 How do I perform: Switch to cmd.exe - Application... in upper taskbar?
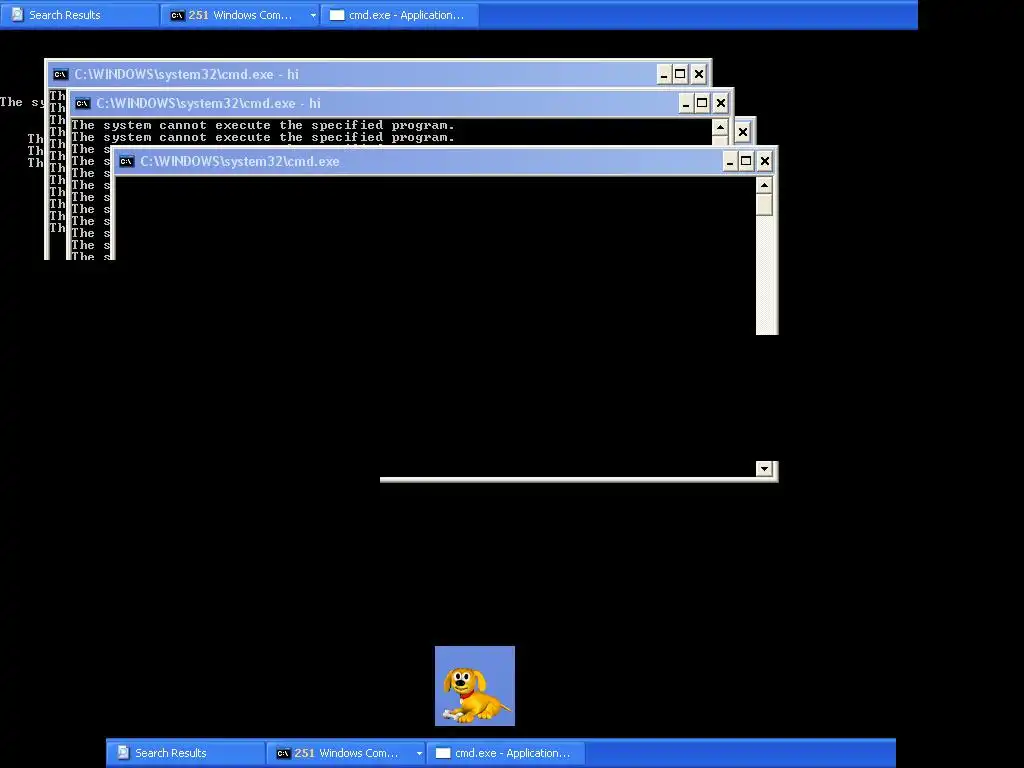pyautogui.click(x=400, y=15)
